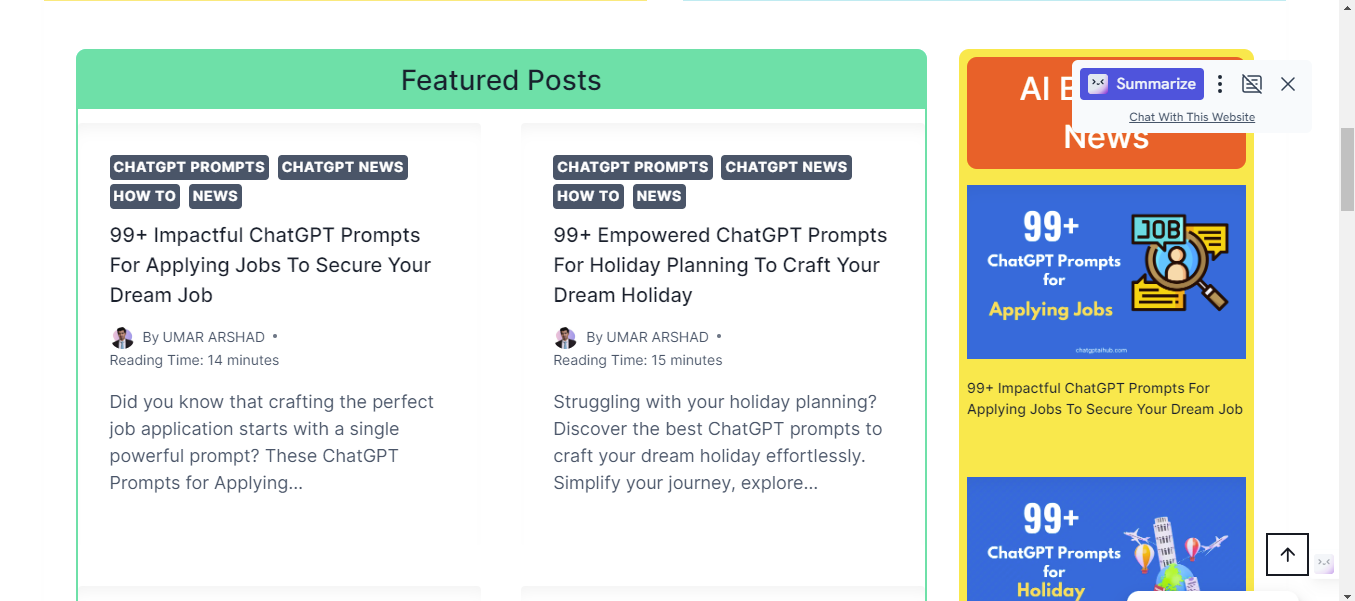Click Umar Arshad's avatar on the jobs article
Screen dimensions: 1355x601
(x=122, y=337)
